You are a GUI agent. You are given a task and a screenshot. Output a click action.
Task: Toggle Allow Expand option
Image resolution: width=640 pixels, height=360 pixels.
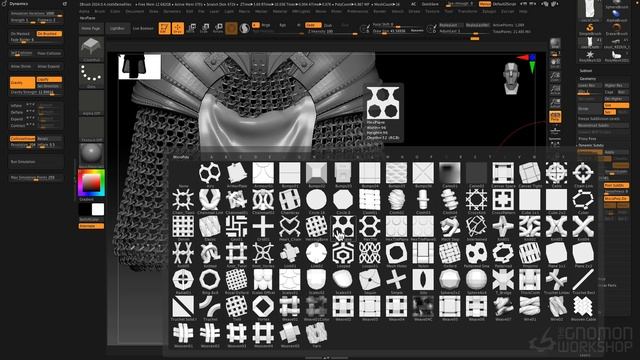(49, 66)
